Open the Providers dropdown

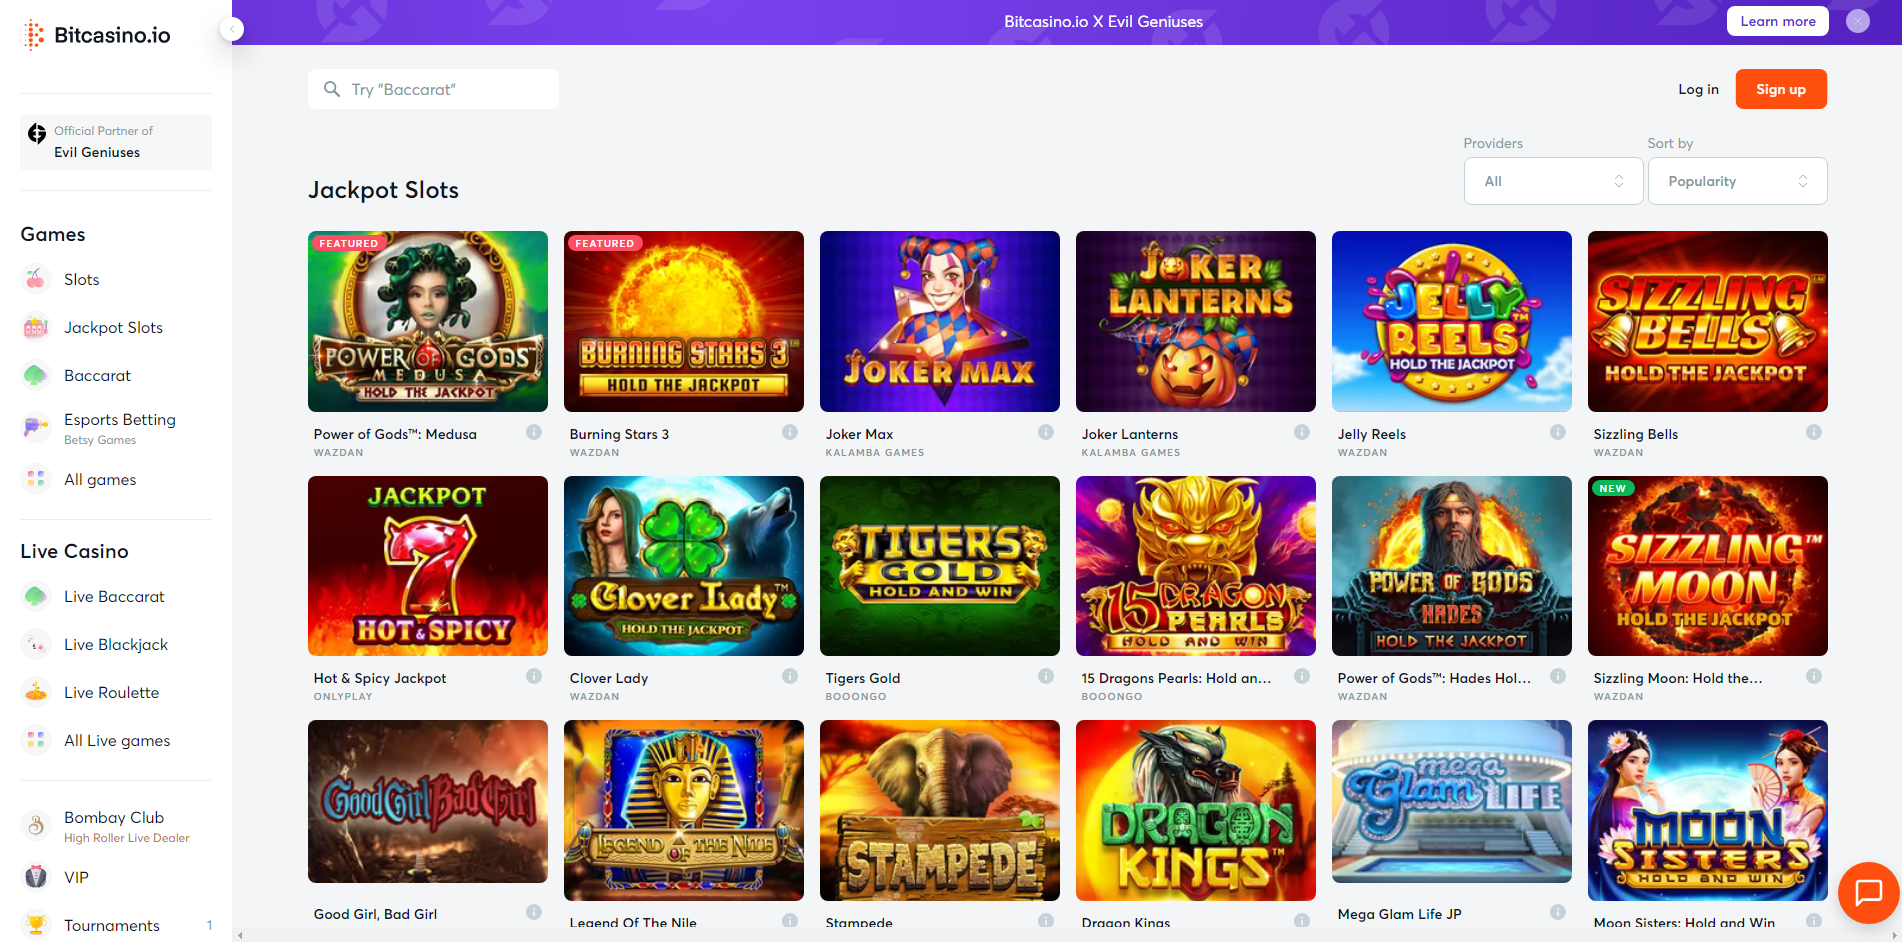click(x=1553, y=181)
